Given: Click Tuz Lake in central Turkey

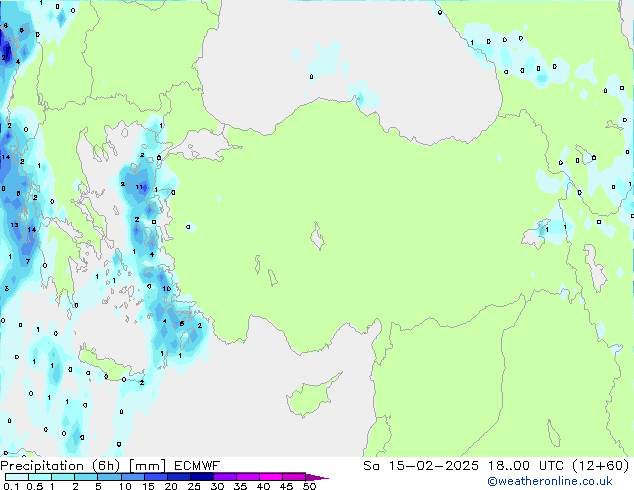Looking at the screenshot, I should [320, 240].
